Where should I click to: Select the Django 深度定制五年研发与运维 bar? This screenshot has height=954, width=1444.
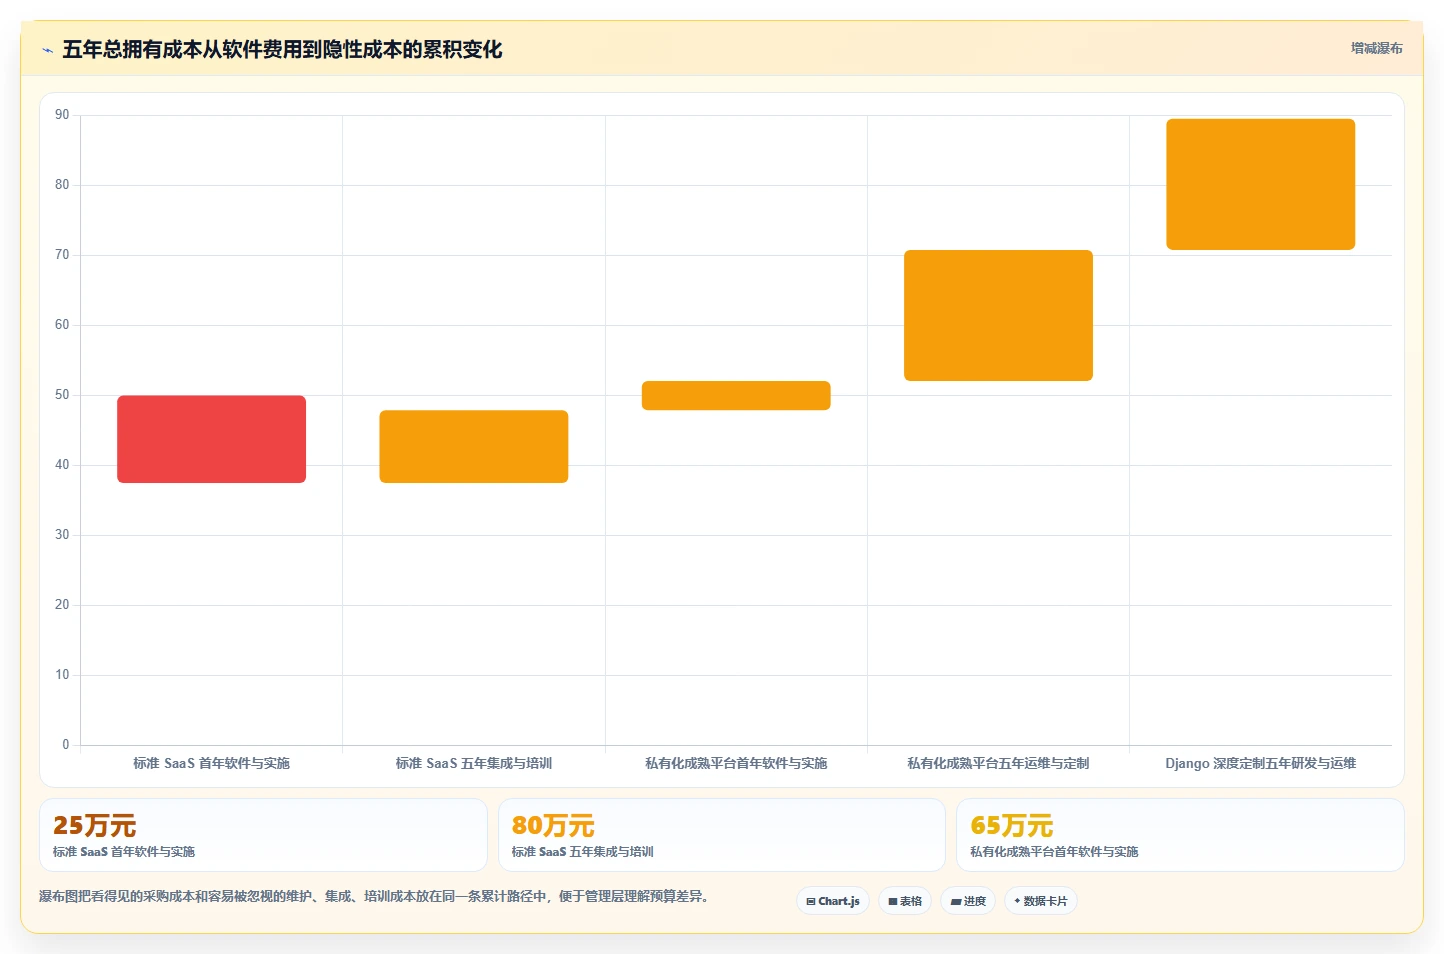pos(1261,184)
